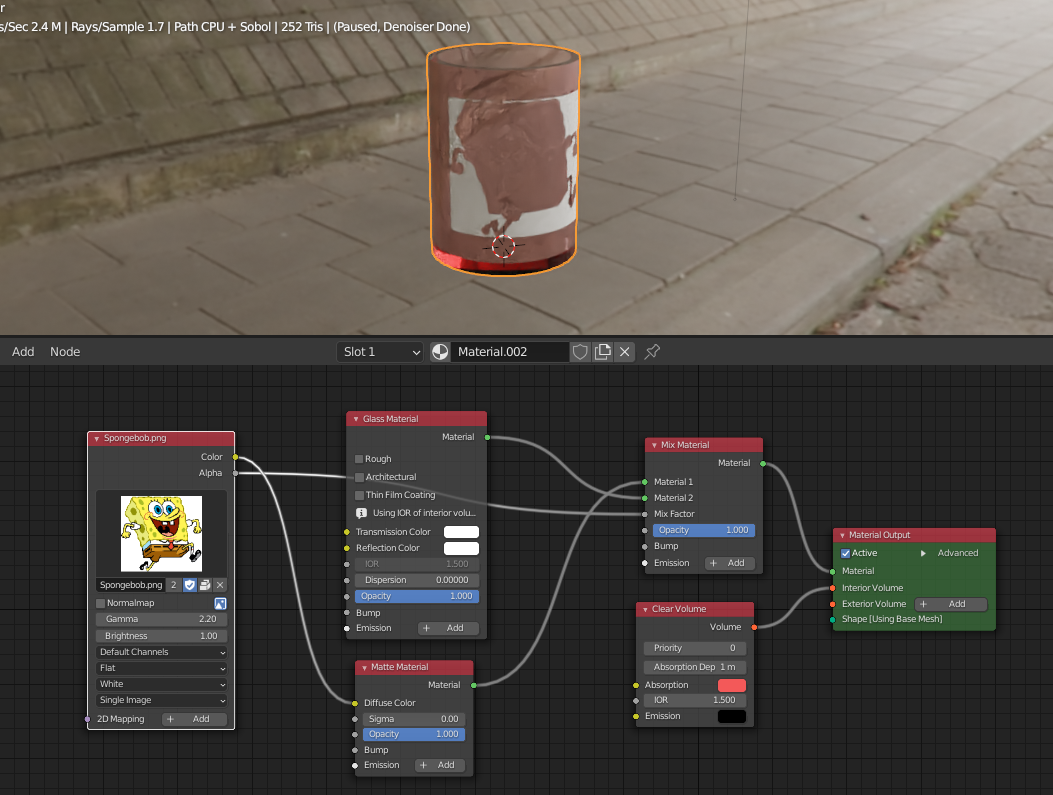Click blue image icon beside Normalmap

click(220, 603)
